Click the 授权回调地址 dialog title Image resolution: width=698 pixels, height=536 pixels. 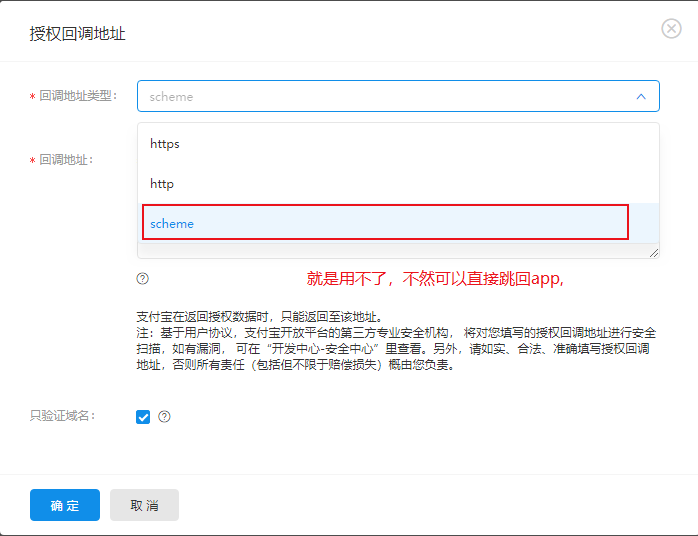[x=78, y=34]
